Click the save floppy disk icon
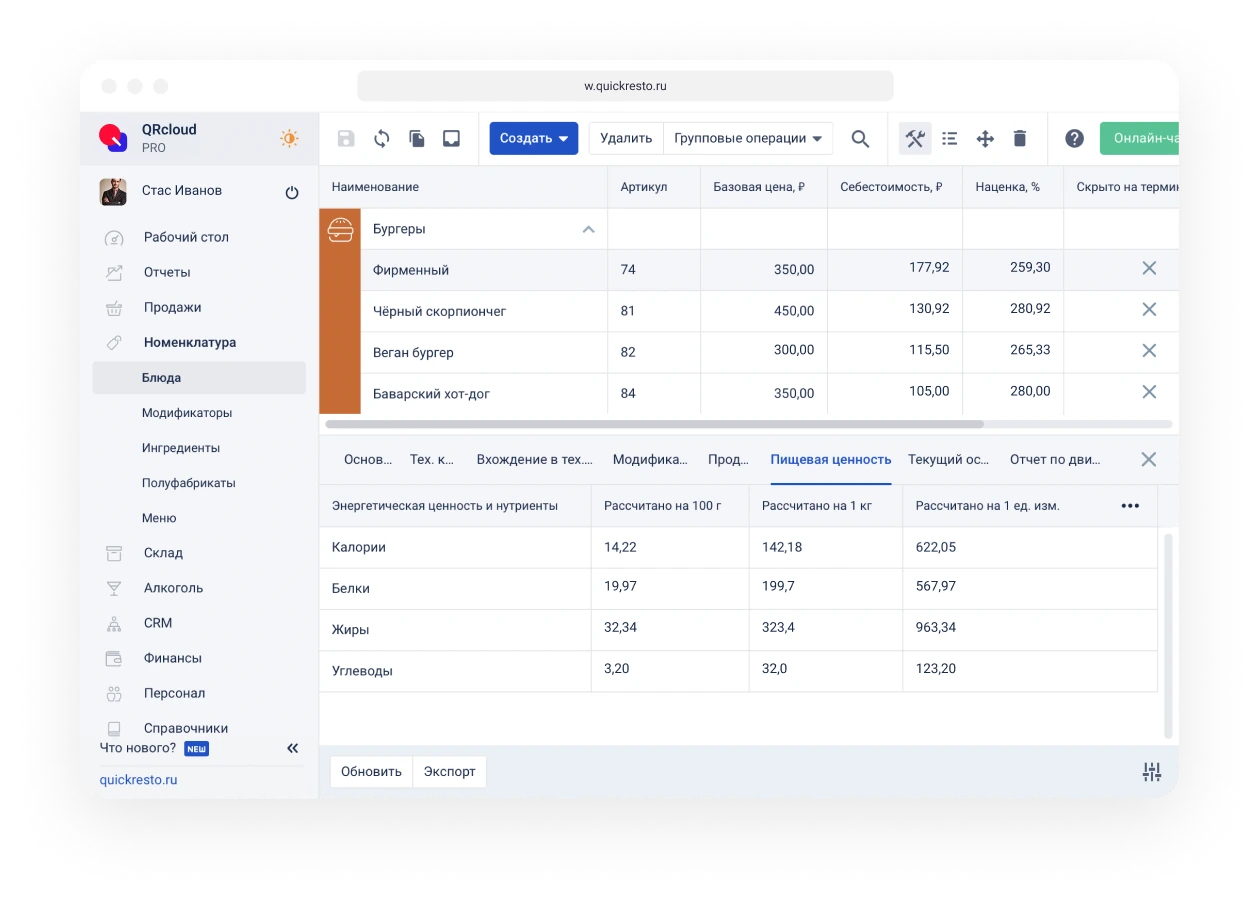The height and width of the screenshot is (899, 1259). pyautogui.click(x=346, y=139)
